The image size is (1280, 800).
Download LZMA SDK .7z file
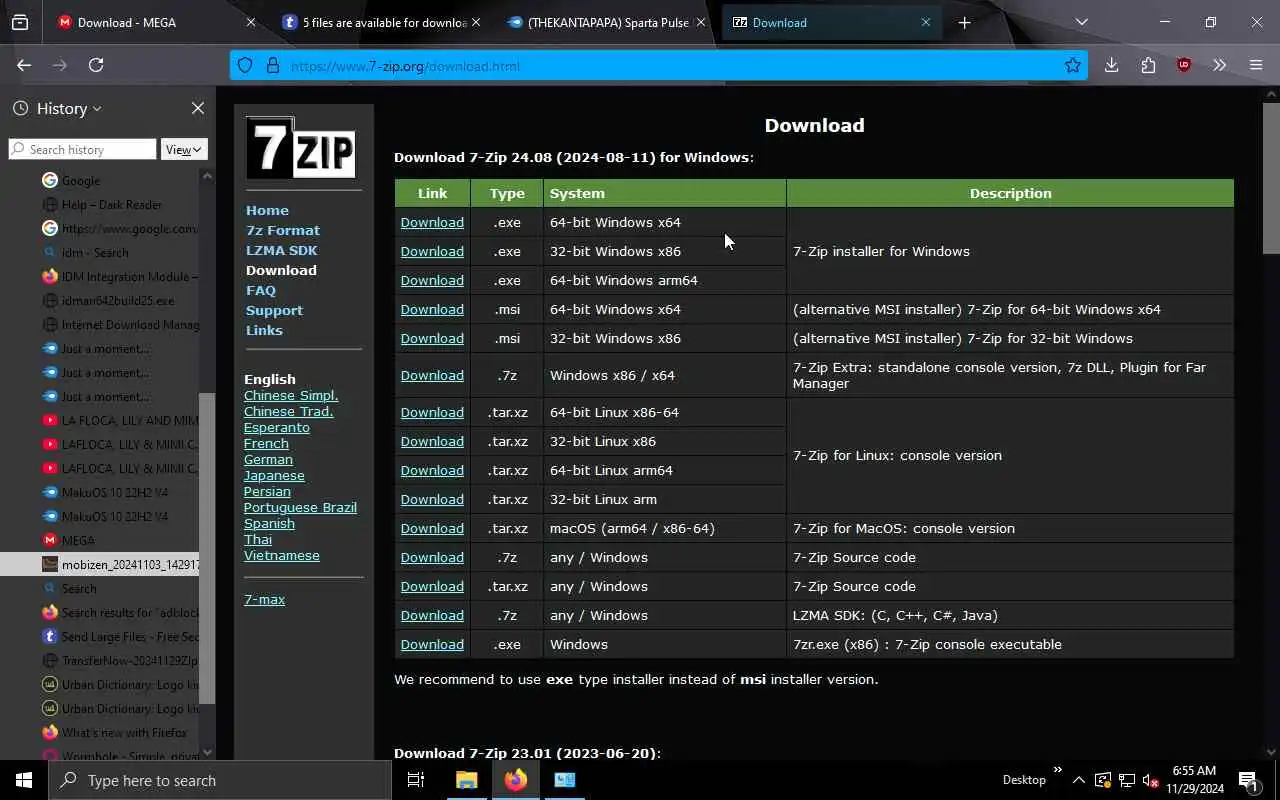tap(432, 615)
